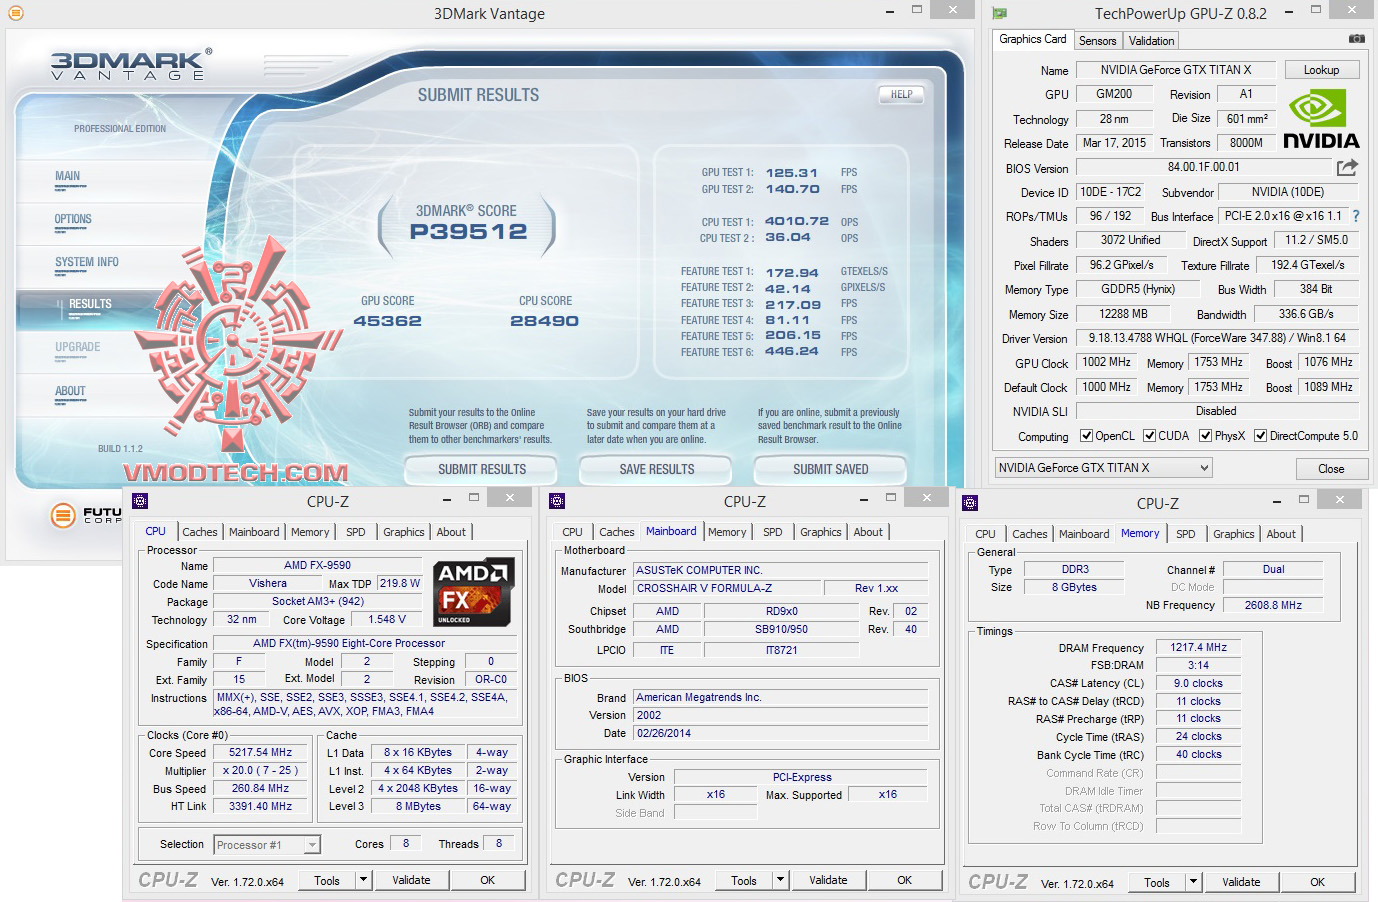Viewport: 1378px width, 902px height.
Task: Click the BIOS Version field 84.00.1F.00.01
Action: 1203,167
